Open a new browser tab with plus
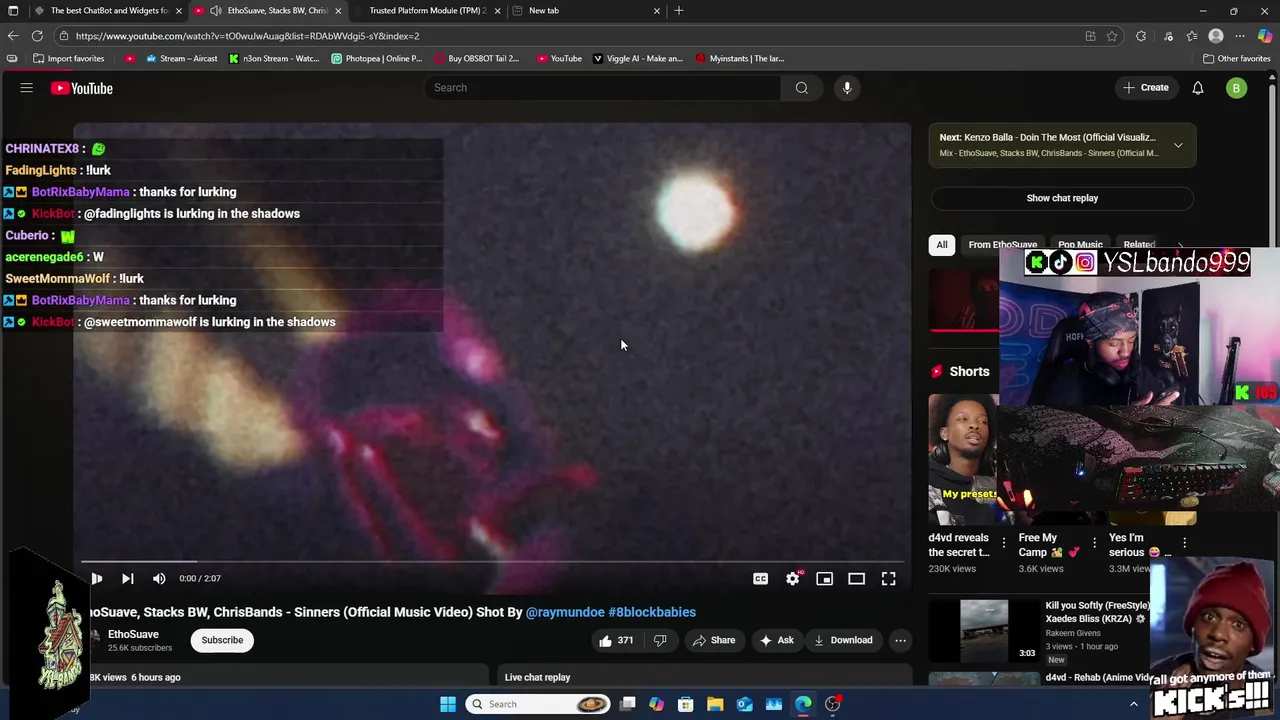Image resolution: width=1280 pixels, height=720 pixels. (x=679, y=10)
